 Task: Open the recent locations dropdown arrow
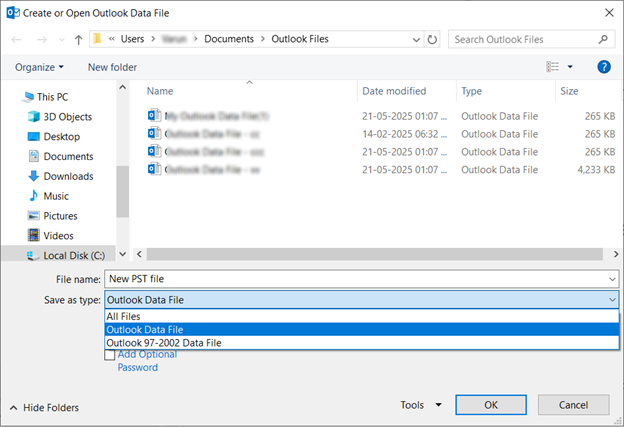[61, 39]
